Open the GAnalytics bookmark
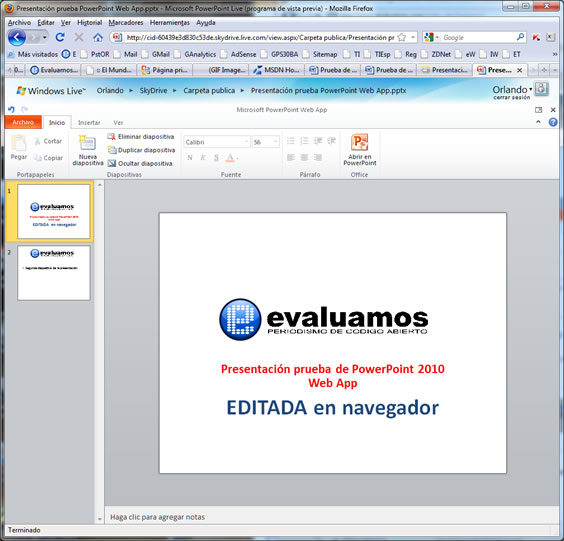564x541 pixels. (196, 54)
